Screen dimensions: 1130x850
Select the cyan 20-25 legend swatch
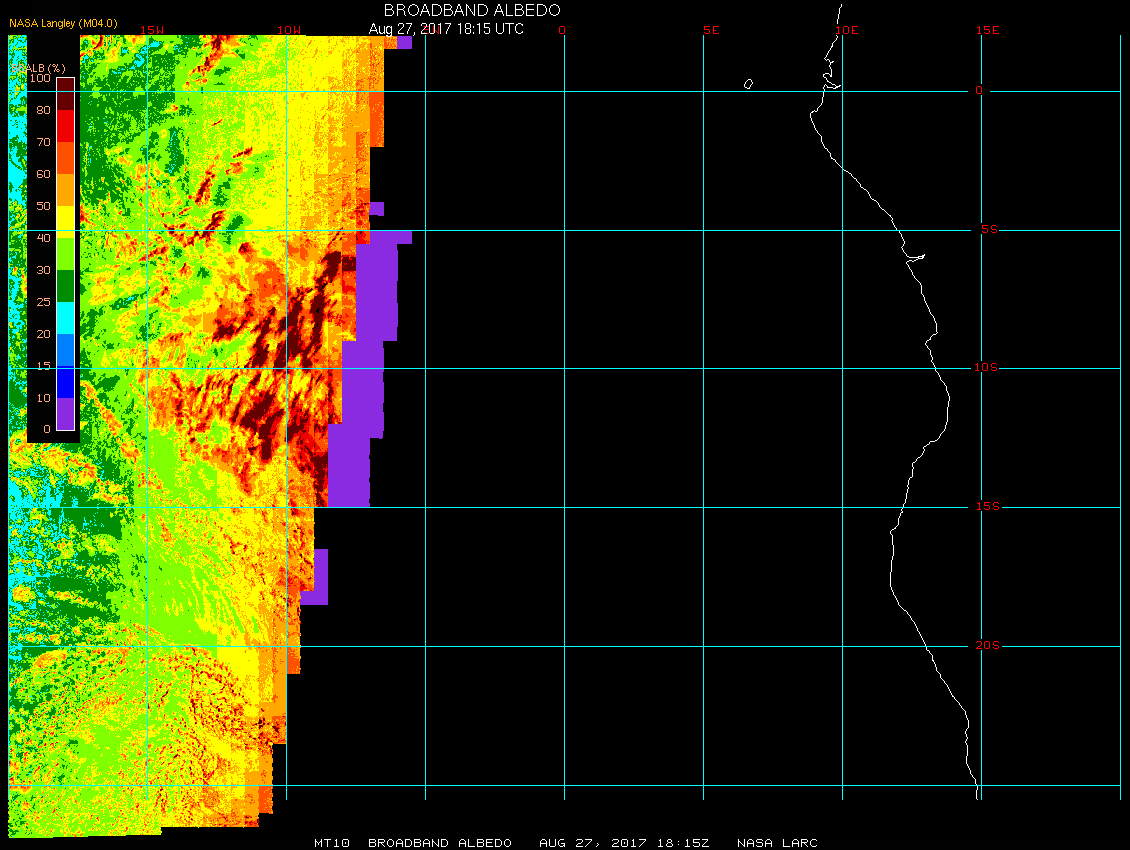click(66, 318)
